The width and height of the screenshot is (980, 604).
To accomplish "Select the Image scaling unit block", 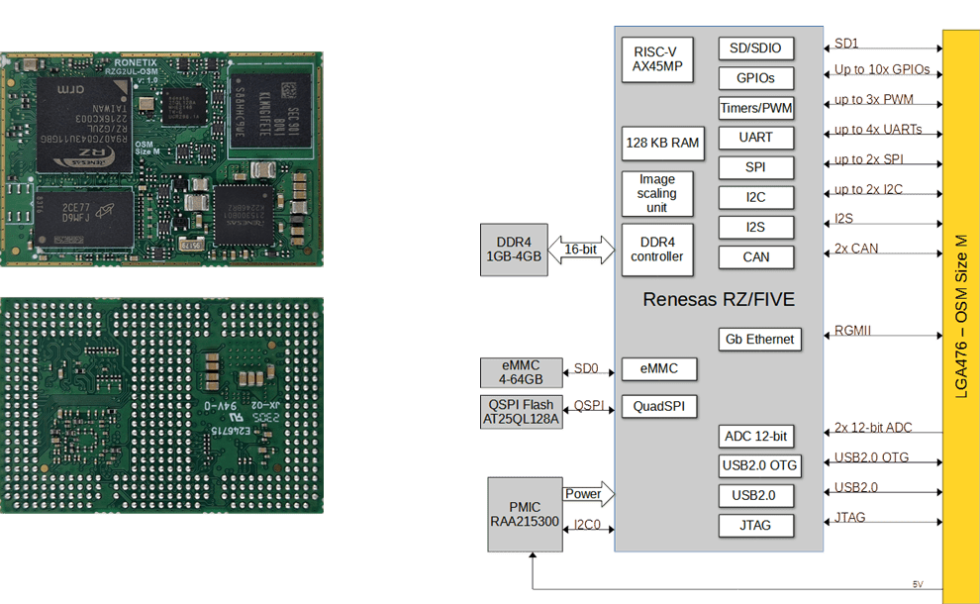I will coord(658,194).
